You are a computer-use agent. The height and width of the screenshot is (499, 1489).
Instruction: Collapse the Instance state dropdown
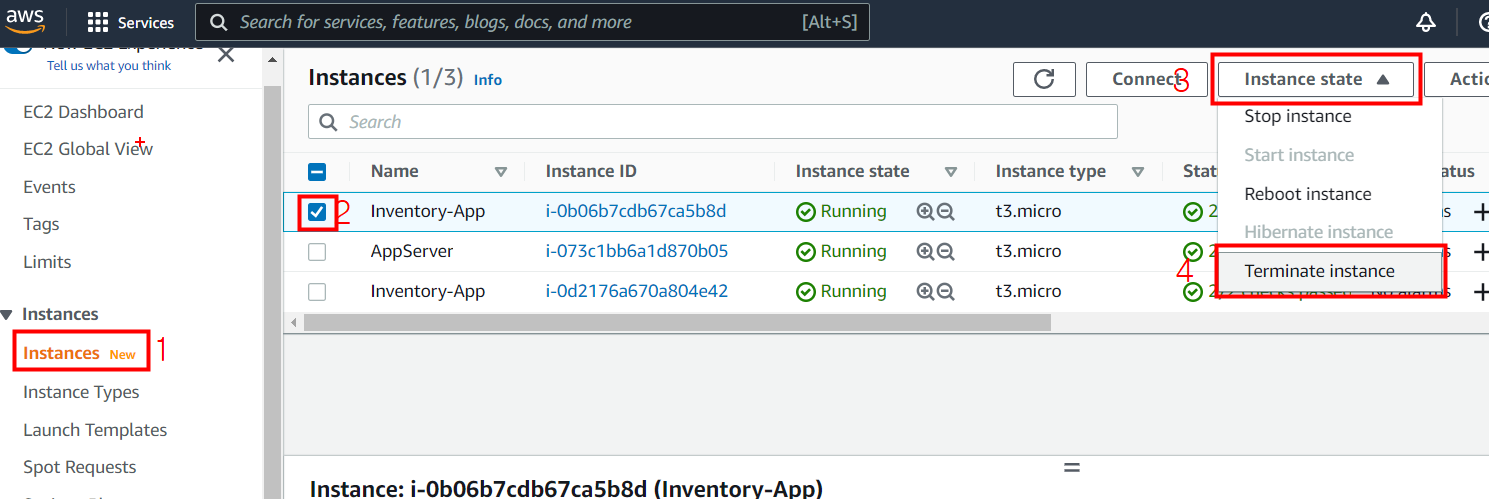1316,79
